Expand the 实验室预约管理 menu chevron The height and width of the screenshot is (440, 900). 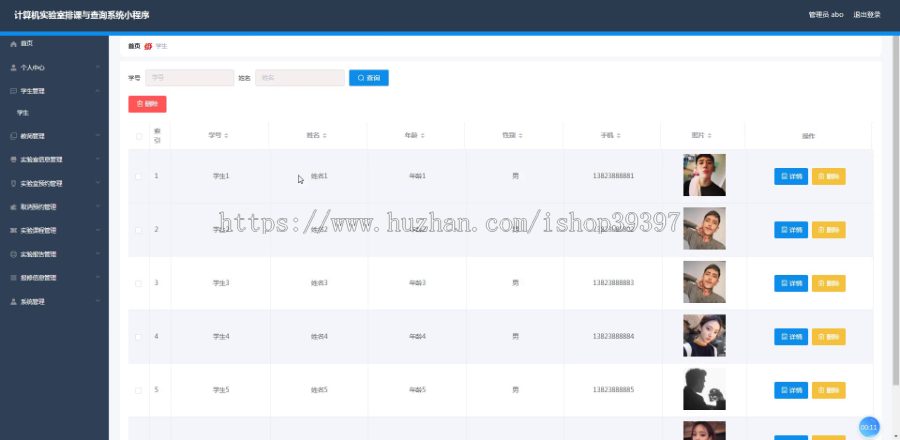tap(98, 184)
